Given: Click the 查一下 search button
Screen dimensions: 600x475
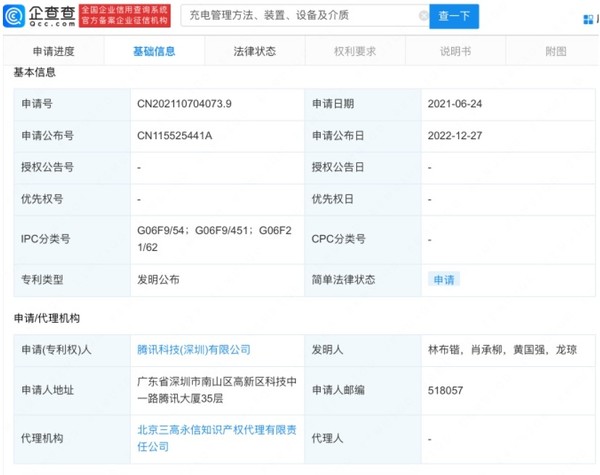Looking at the screenshot, I should pos(454,16).
